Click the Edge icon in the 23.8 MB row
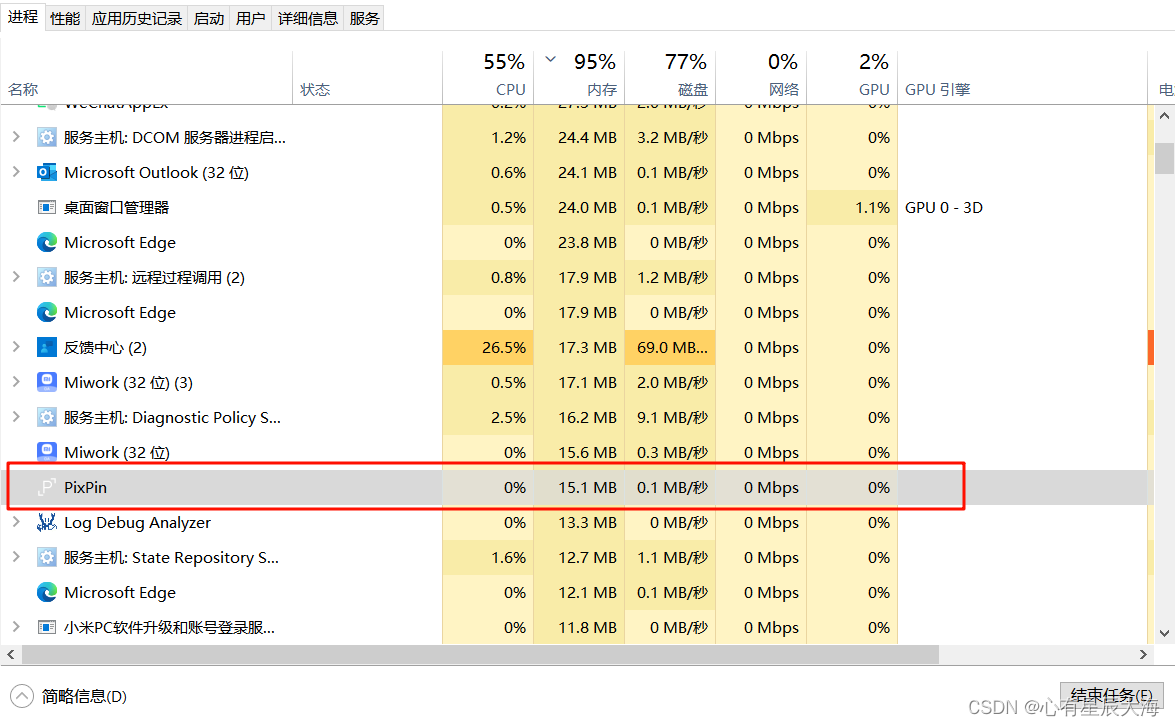The image size is (1175, 726). [x=46, y=242]
